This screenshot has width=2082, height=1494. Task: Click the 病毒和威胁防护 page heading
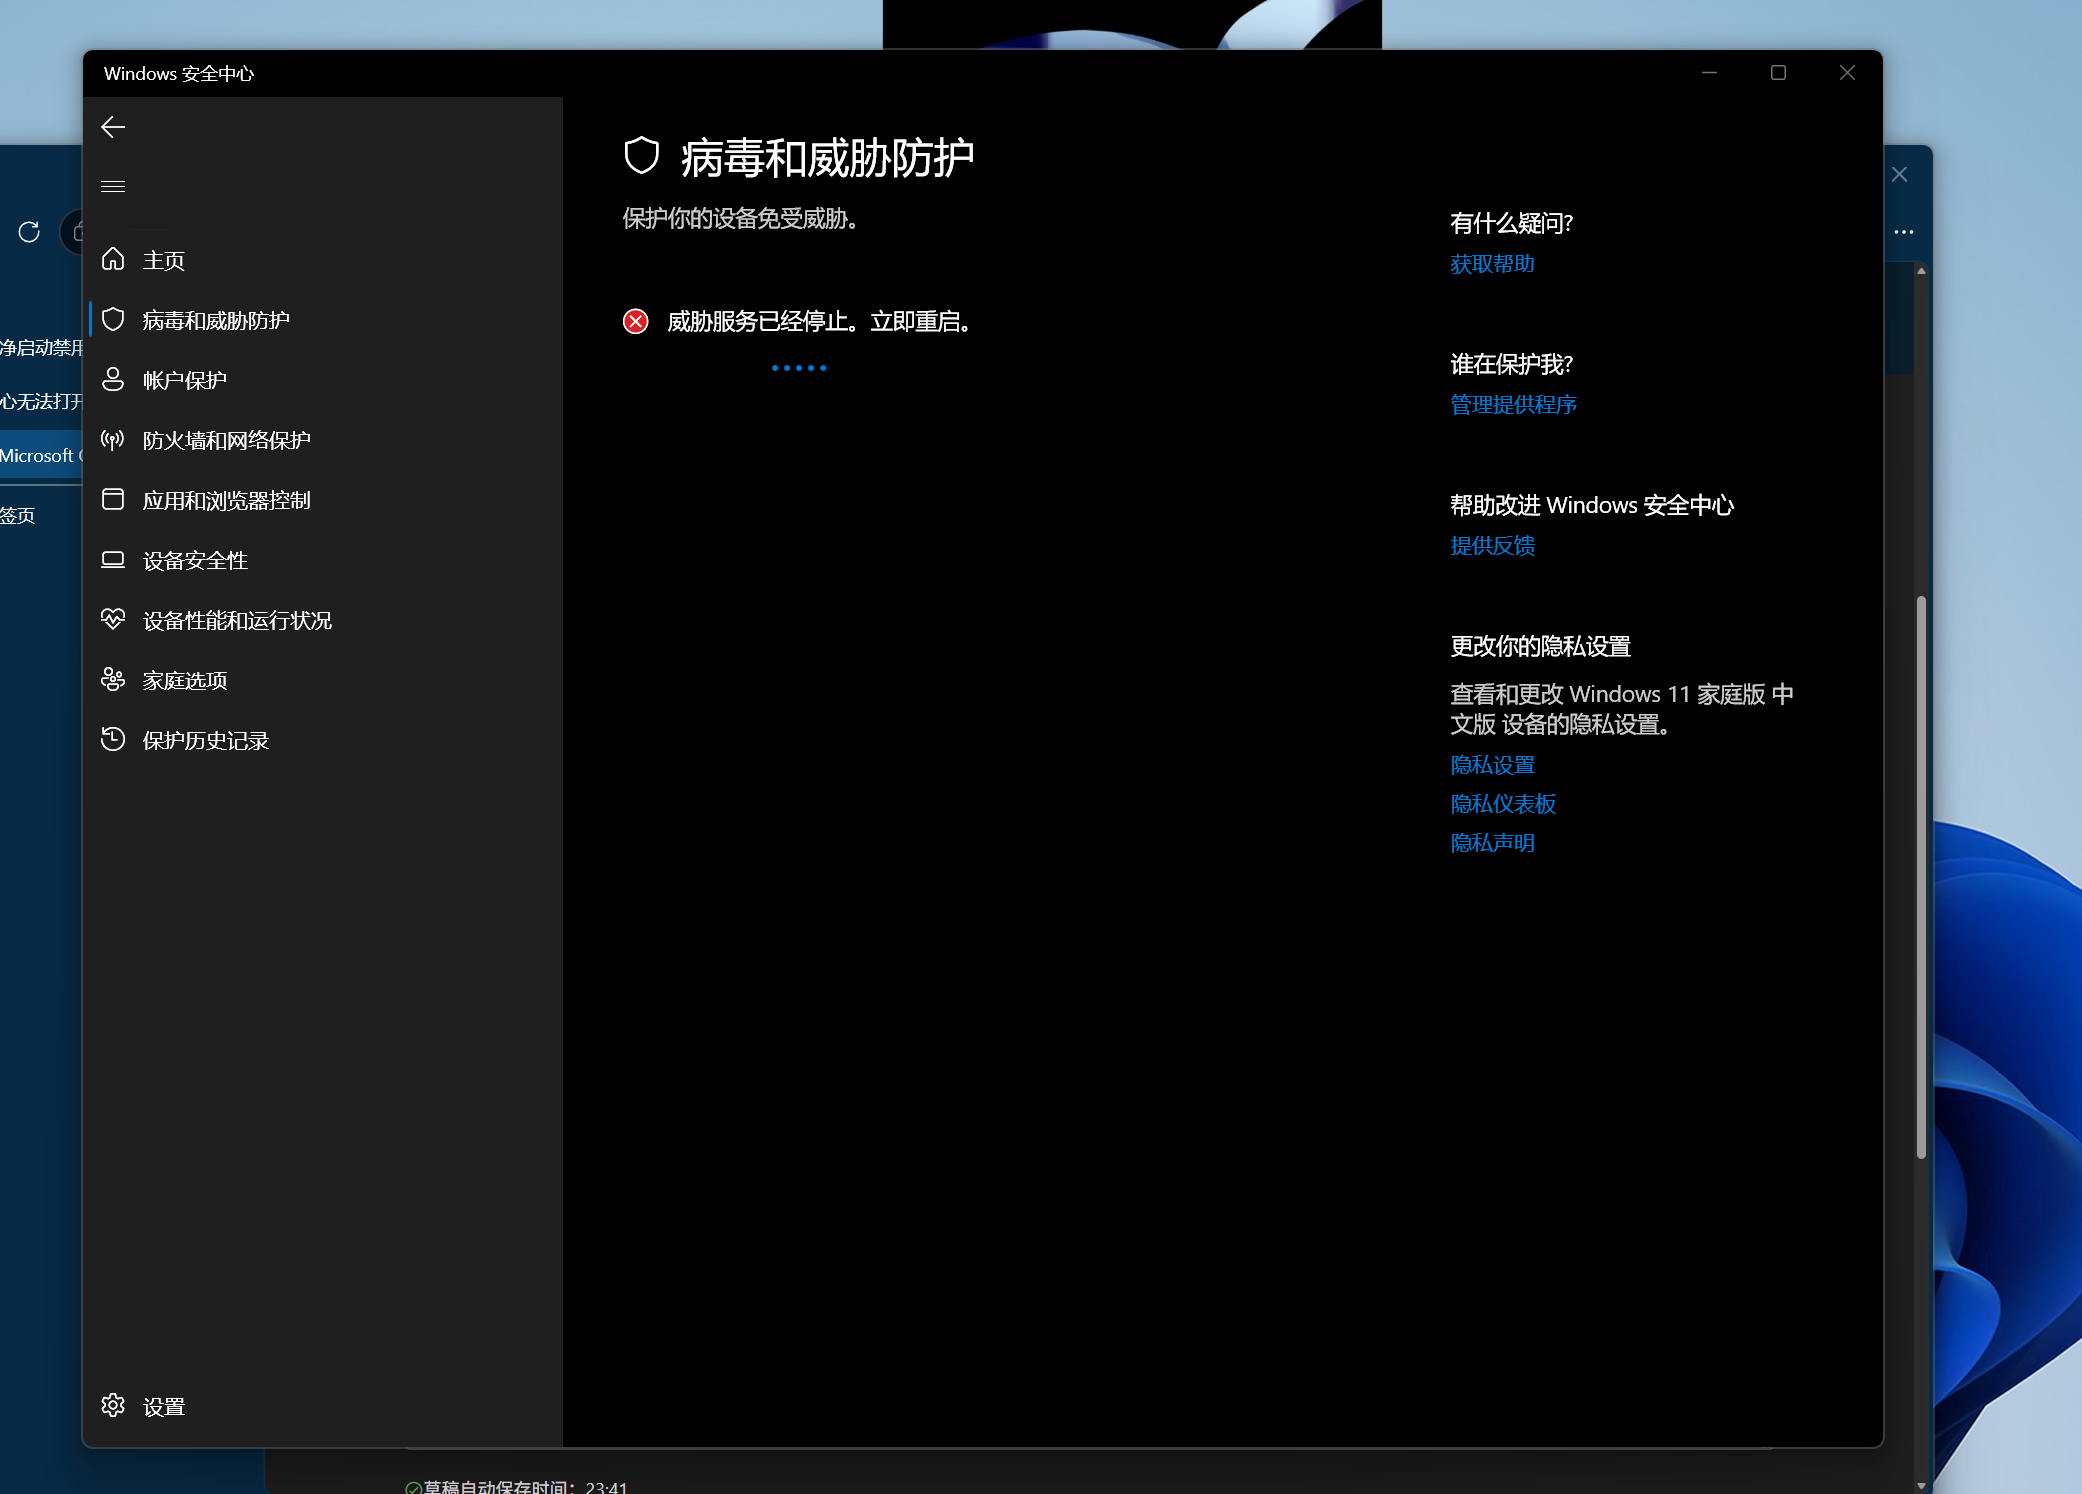(827, 157)
